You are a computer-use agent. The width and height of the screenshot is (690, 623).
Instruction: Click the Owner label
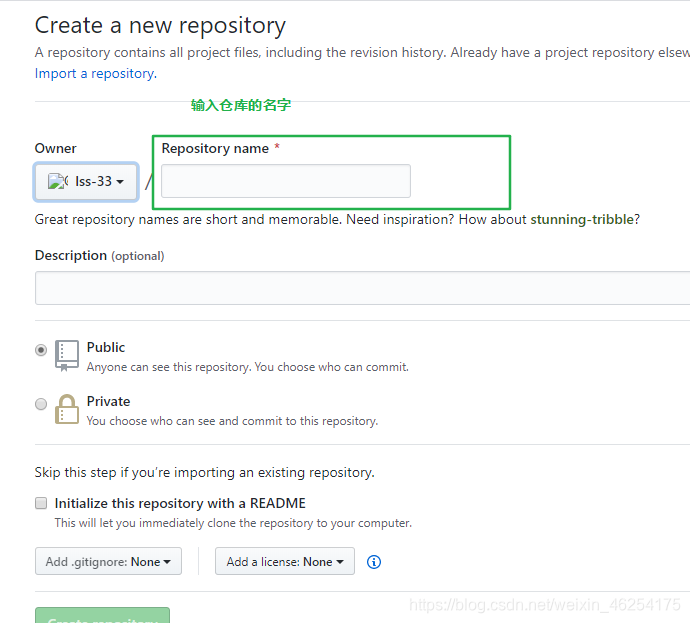[x=55, y=148]
